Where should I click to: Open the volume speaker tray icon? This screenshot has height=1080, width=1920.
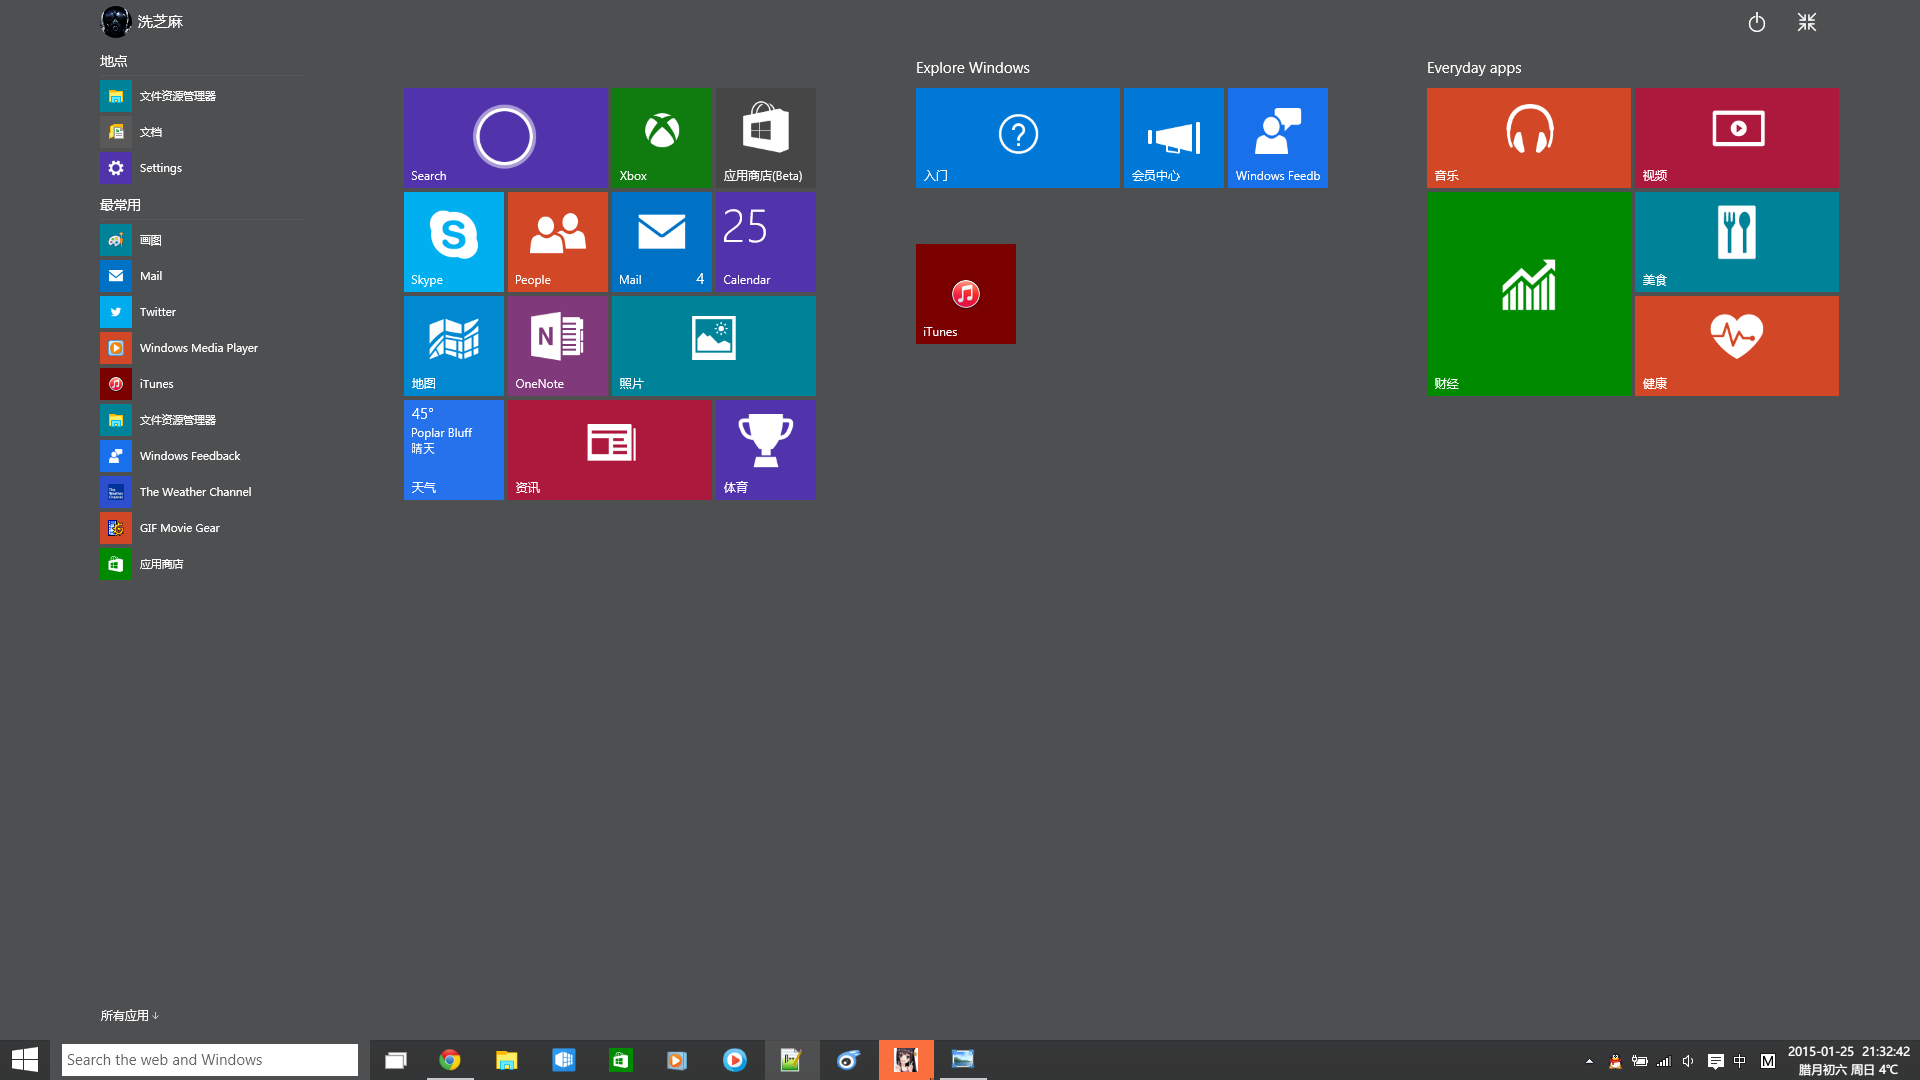coord(1688,1061)
